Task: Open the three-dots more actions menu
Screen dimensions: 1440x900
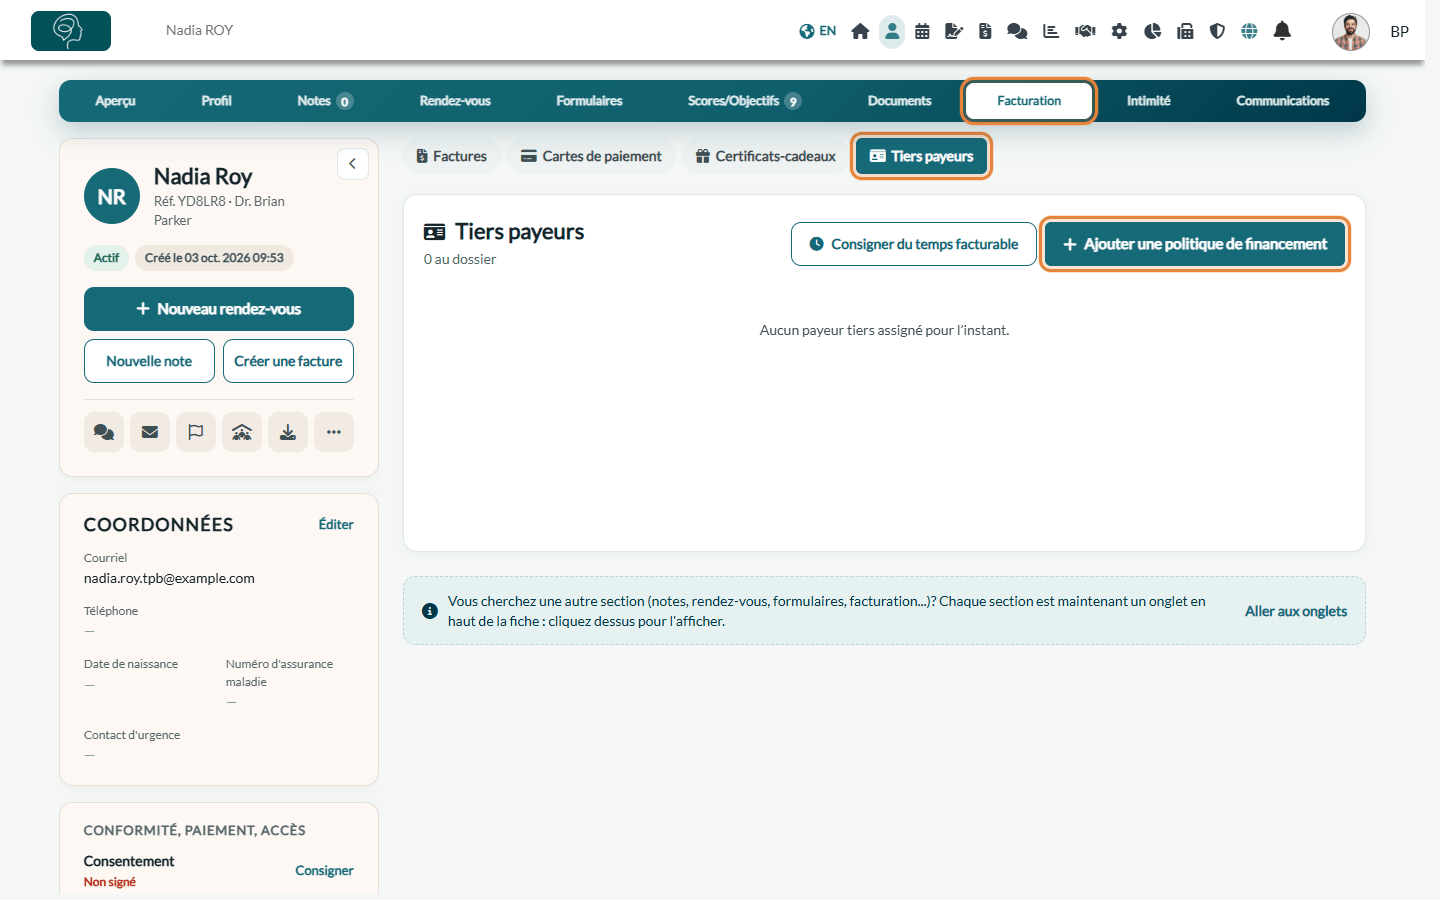Action: coord(334,432)
